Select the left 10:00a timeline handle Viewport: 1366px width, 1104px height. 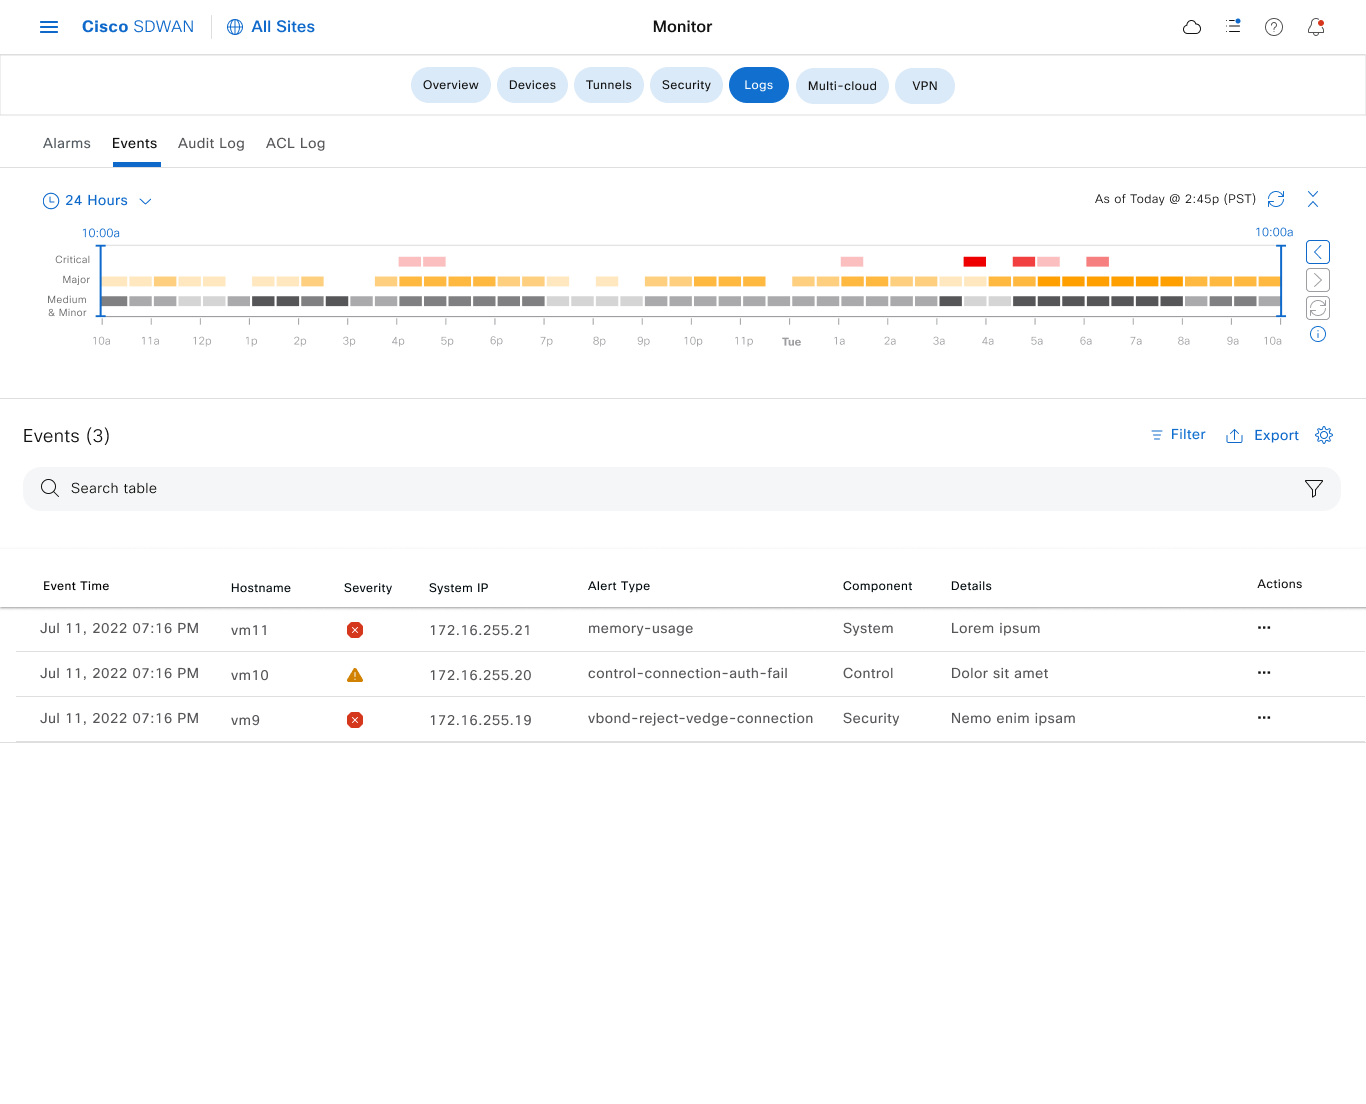[101, 280]
